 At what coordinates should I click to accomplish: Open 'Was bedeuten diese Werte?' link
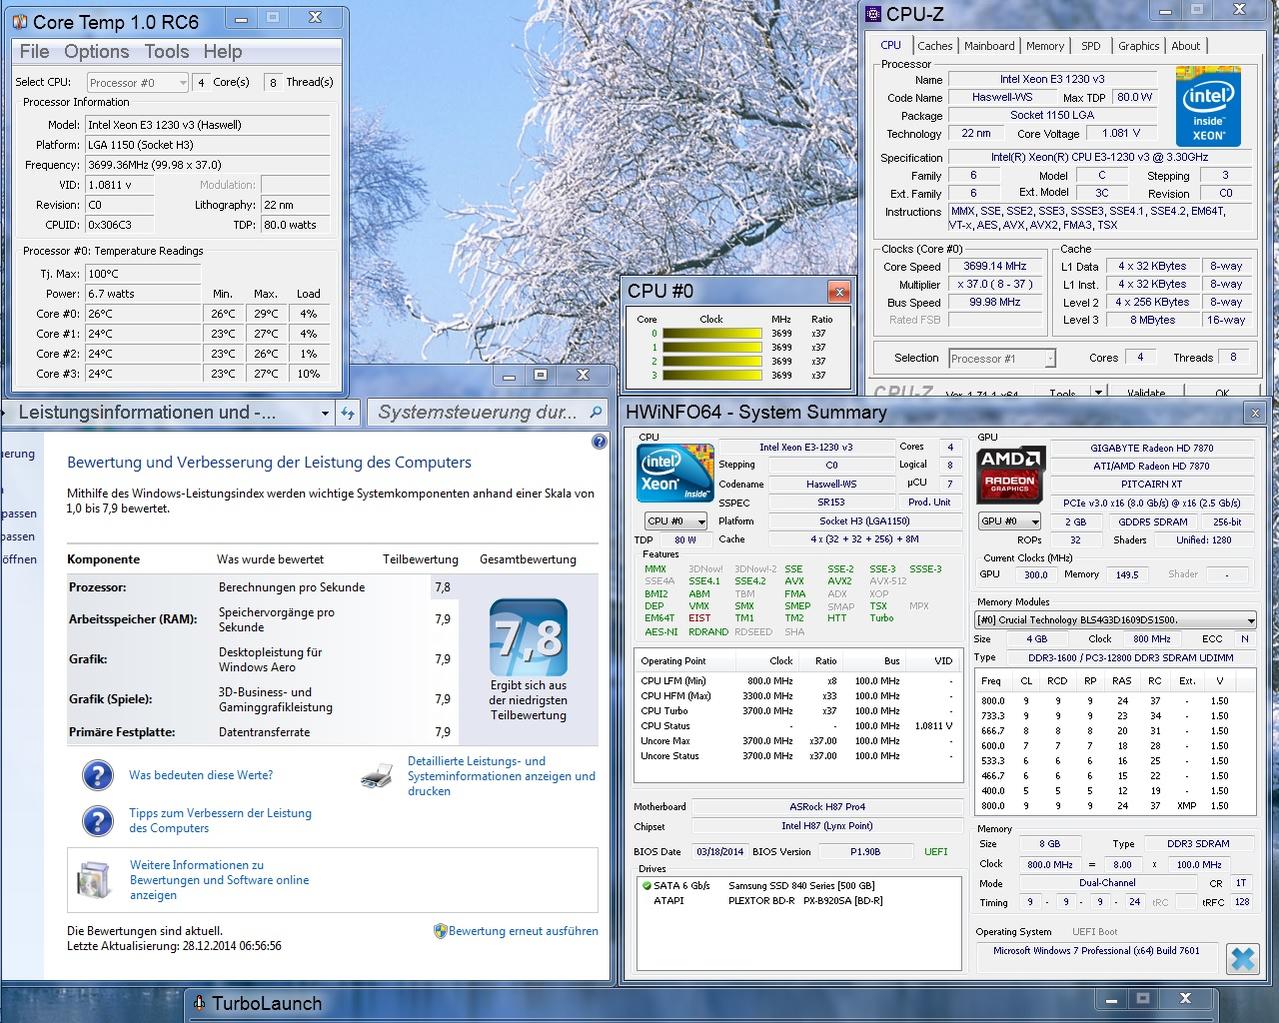coord(201,775)
